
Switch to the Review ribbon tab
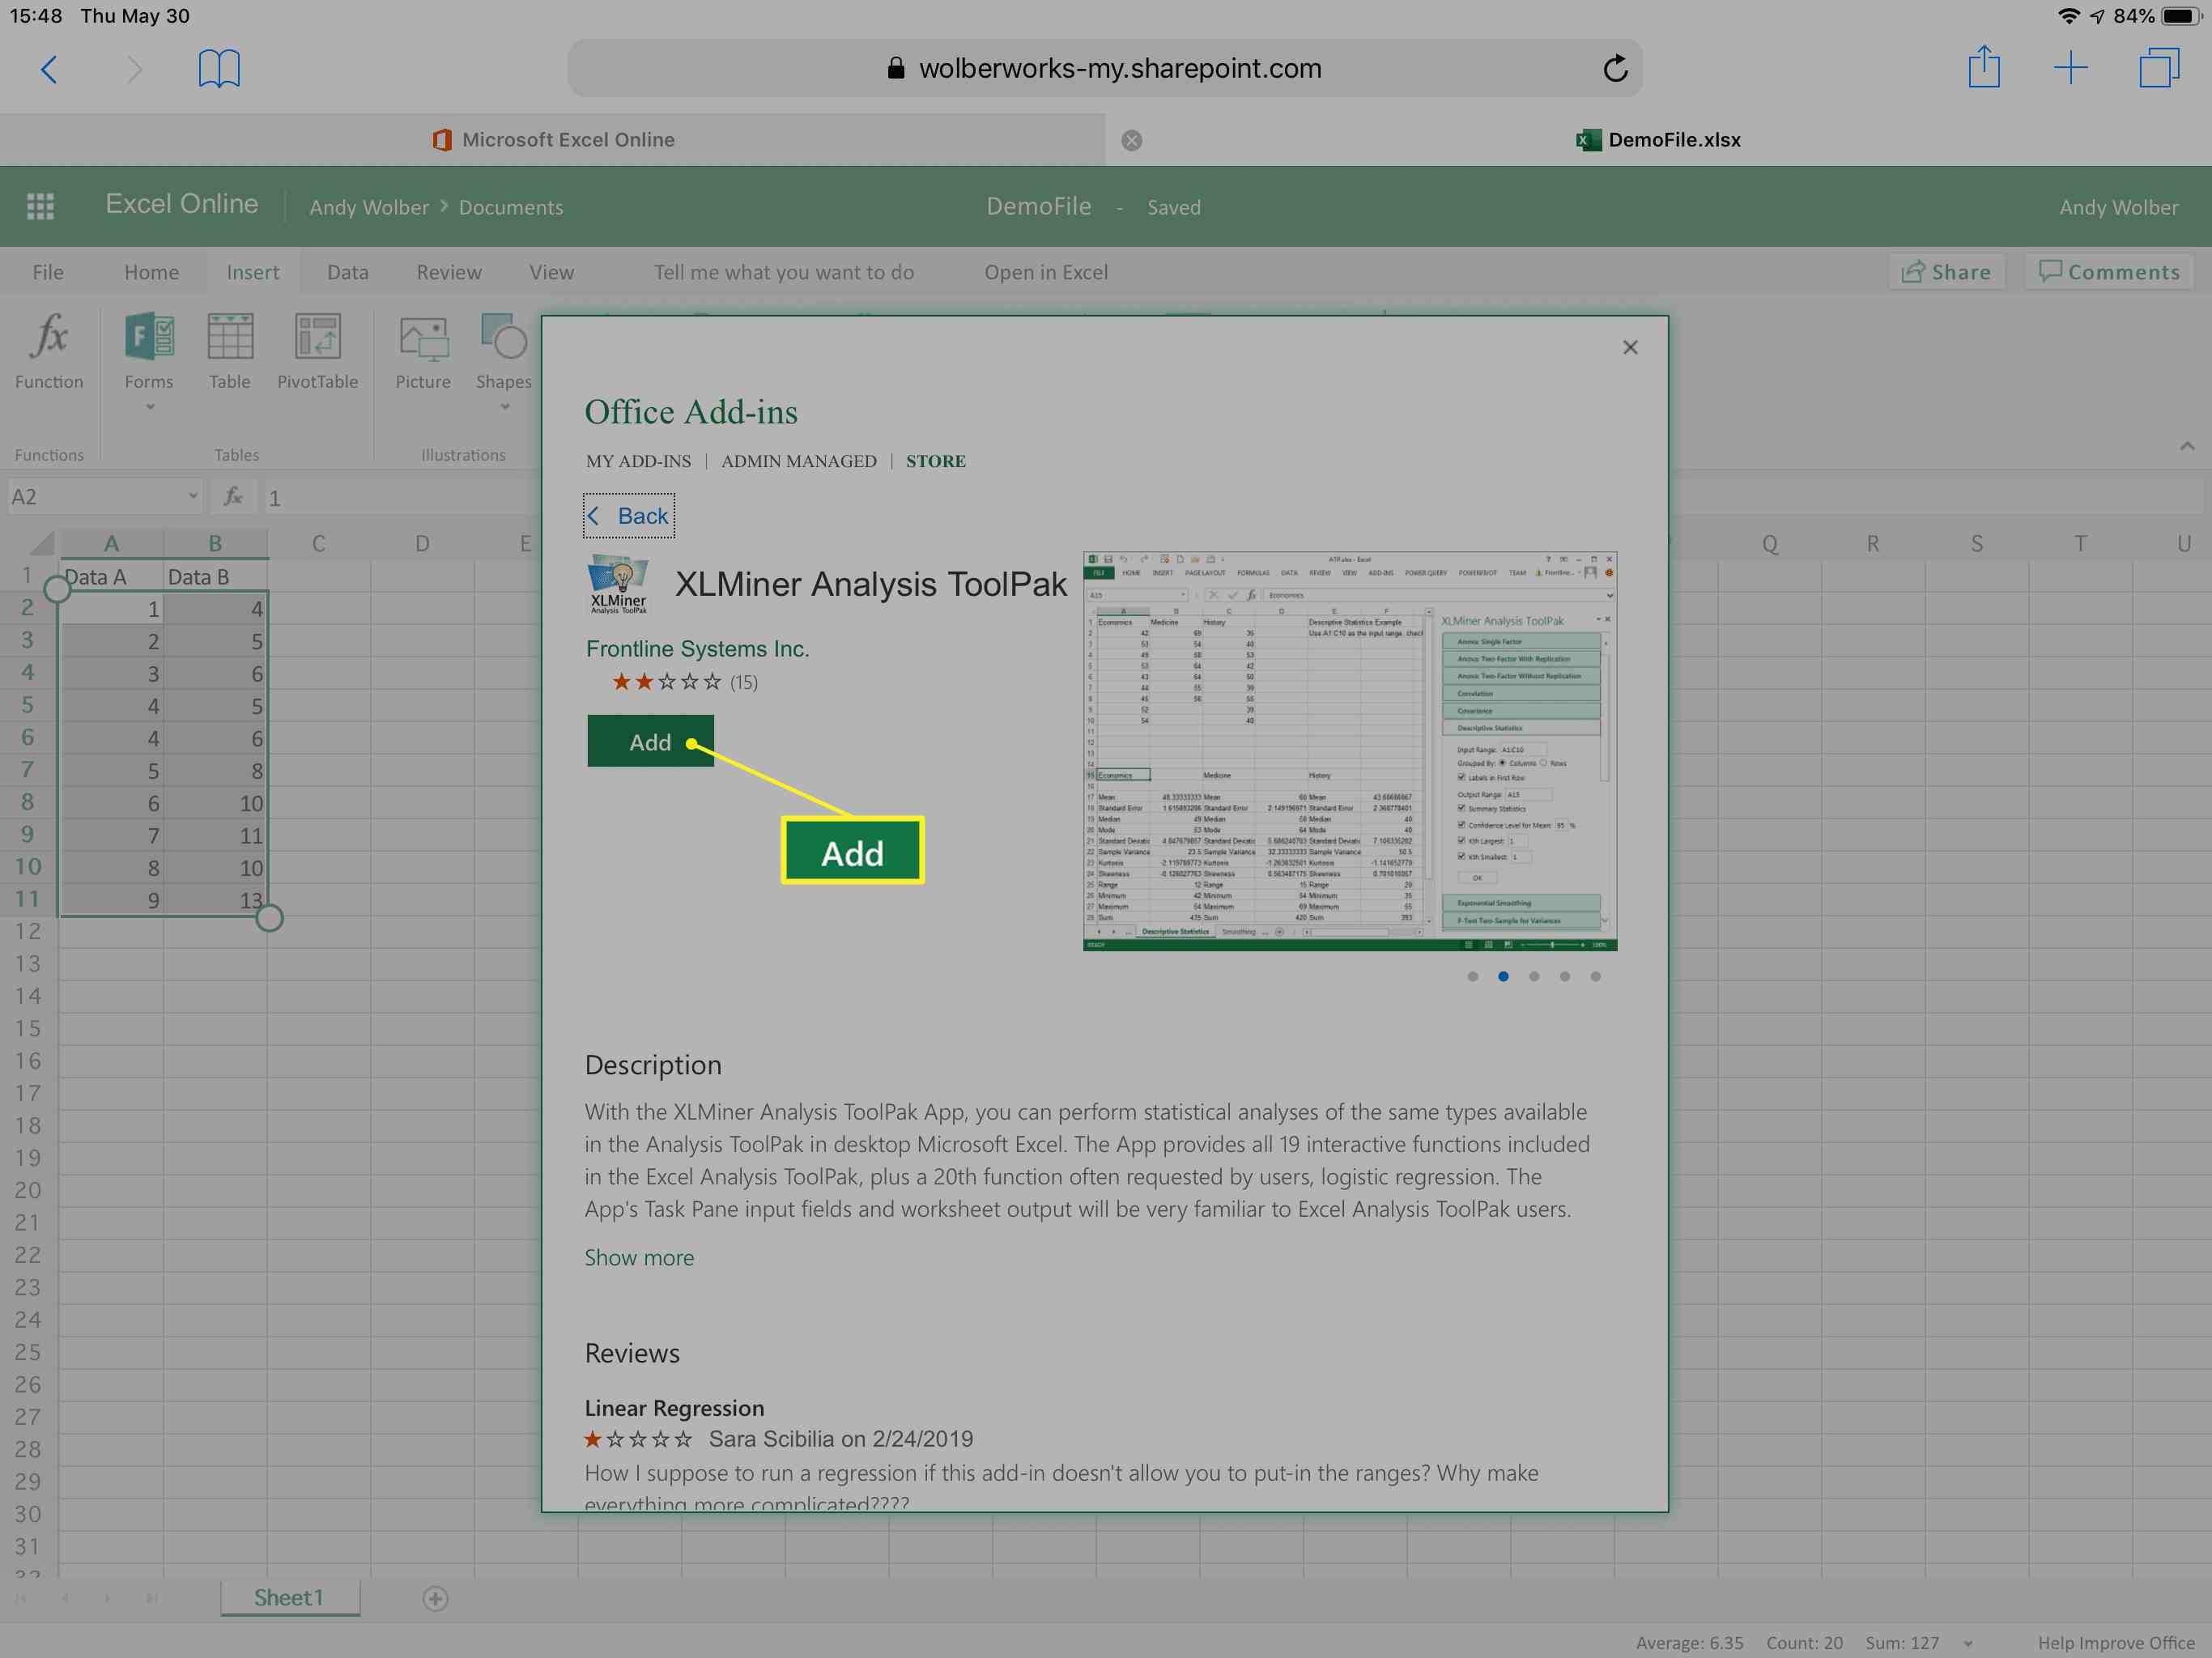[449, 272]
